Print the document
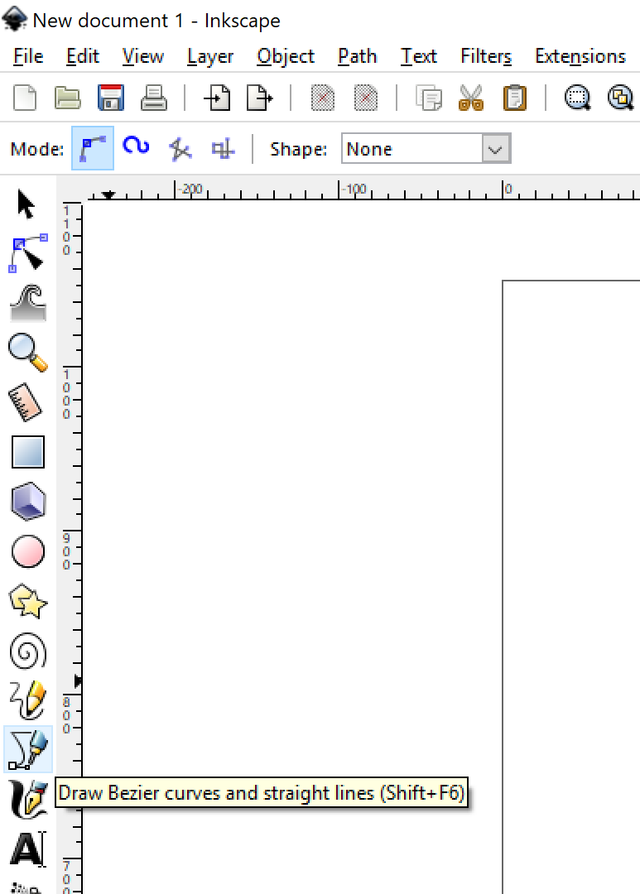The image size is (640, 894). (x=154, y=97)
